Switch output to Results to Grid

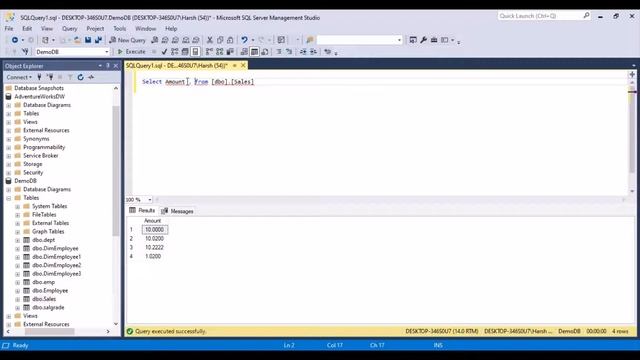254,52
